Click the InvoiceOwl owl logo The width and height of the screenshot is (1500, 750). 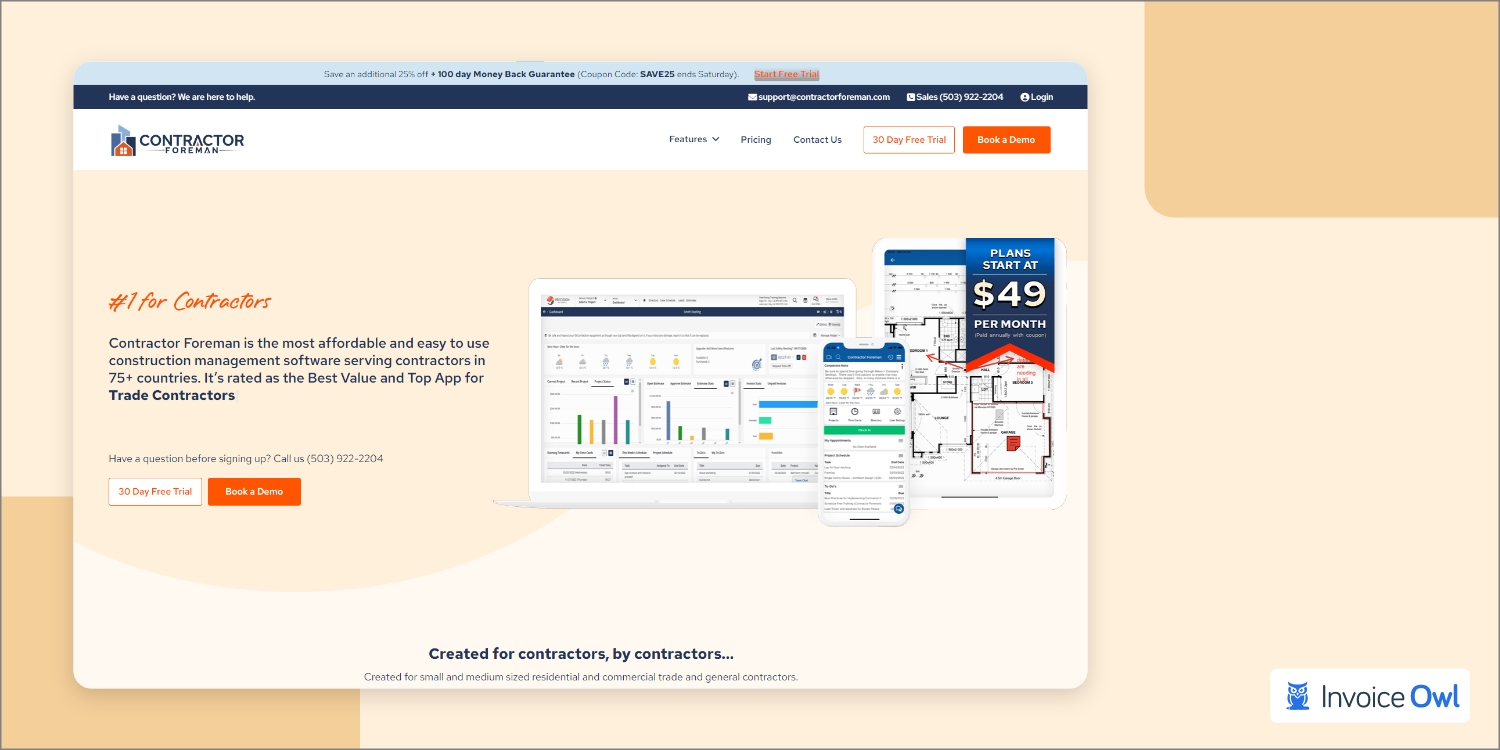(x=1298, y=696)
